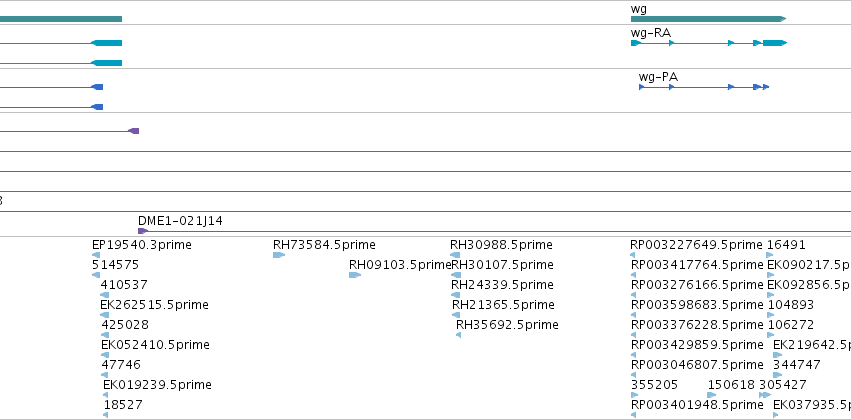The width and height of the screenshot is (851, 420).
Task: Select the EK019239.5prime label
Action: pyautogui.click(x=157, y=385)
